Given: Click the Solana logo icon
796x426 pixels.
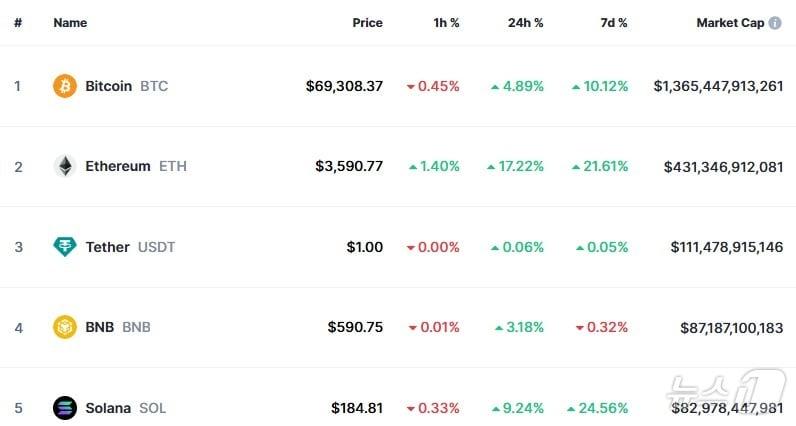Looking at the screenshot, I should click(x=65, y=408).
